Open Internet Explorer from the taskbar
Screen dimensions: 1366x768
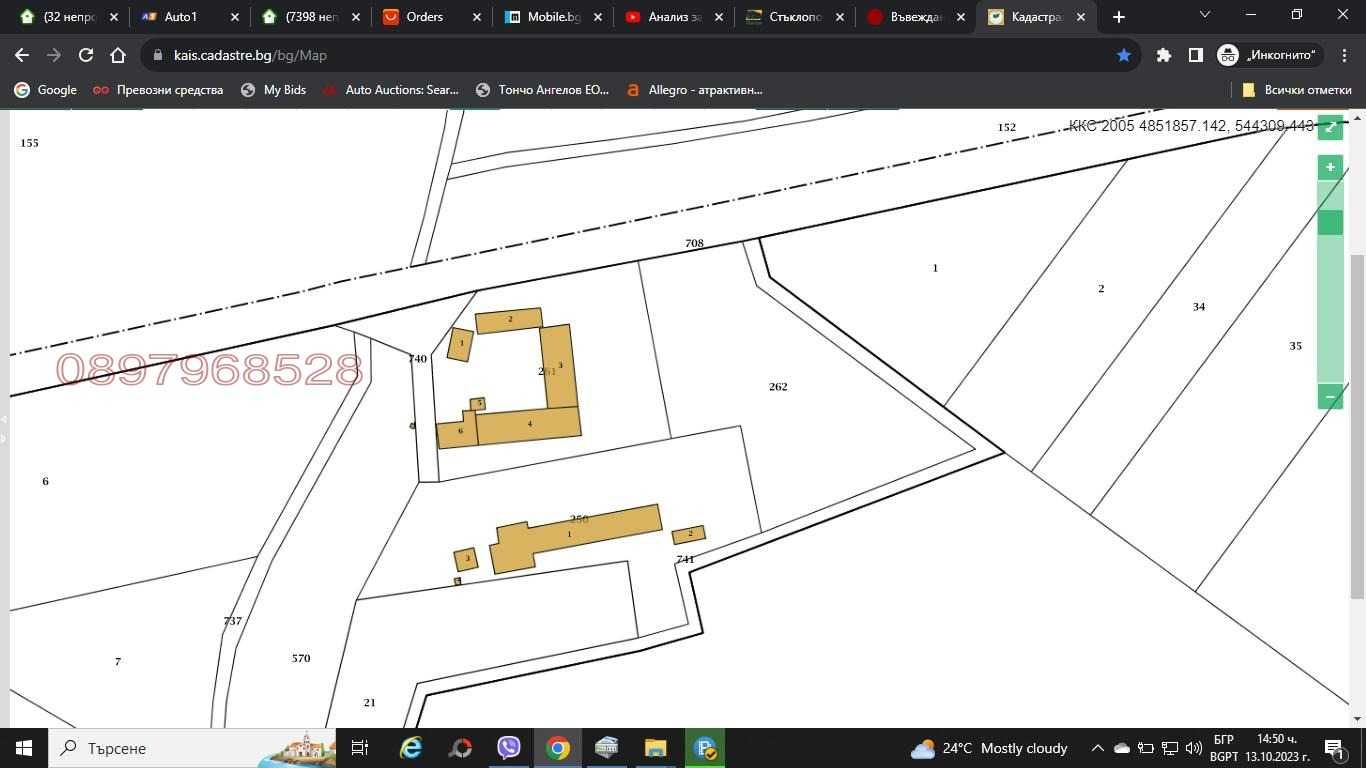(411, 748)
